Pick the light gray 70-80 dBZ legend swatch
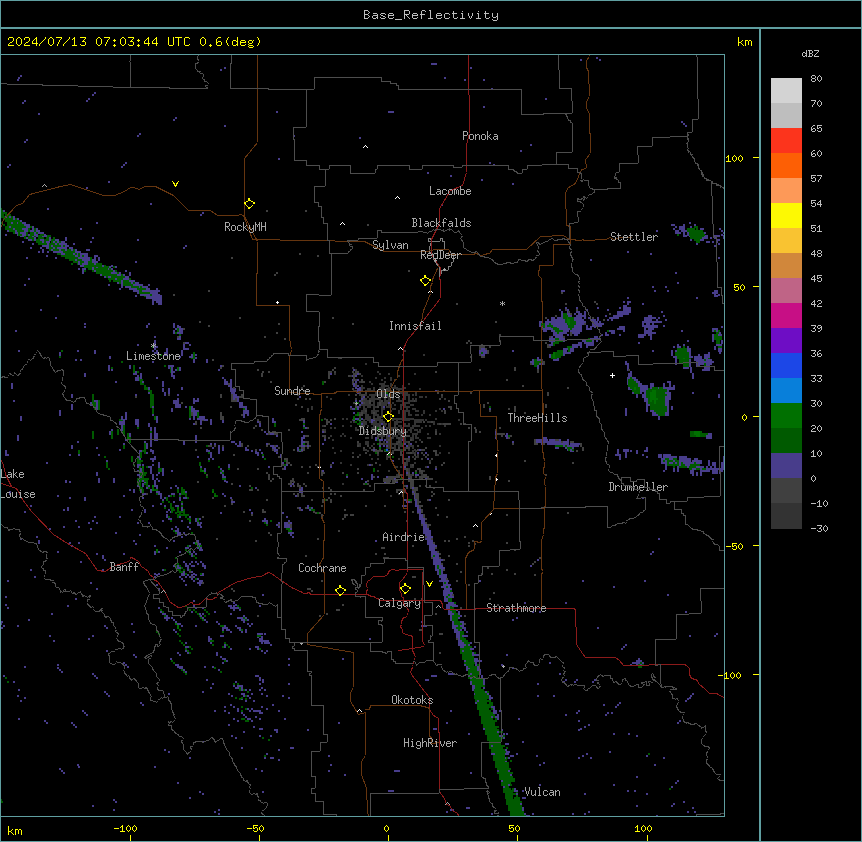This screenshot has width=862, height=842. (x=786, y=91)
